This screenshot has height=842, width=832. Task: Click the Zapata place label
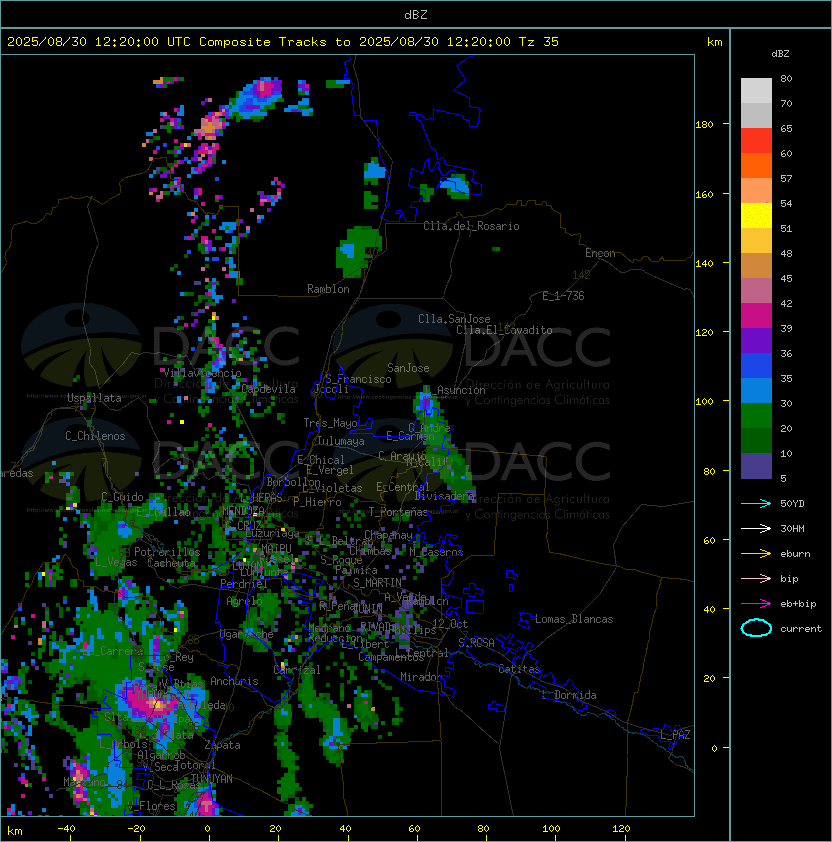[x=222, y=745]
